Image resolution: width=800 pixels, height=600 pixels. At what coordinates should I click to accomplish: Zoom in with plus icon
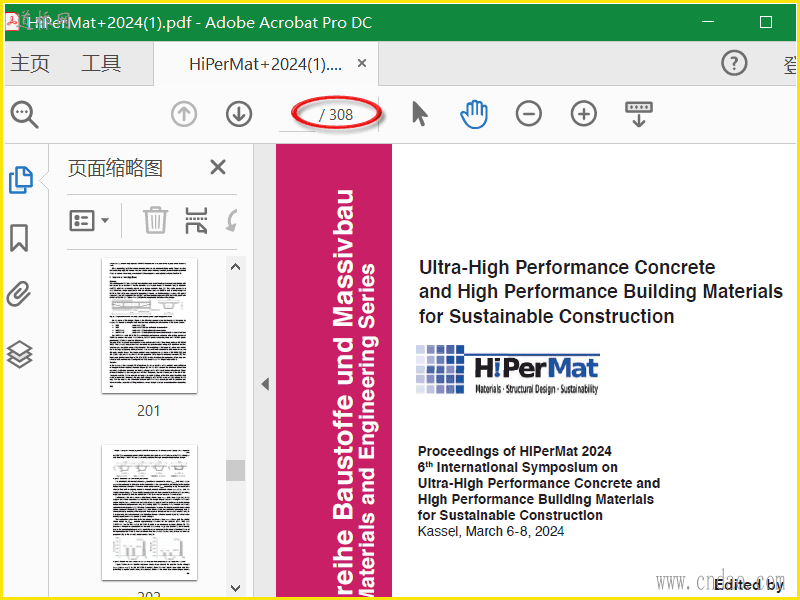pyautogui.click(x=584, y=114)
